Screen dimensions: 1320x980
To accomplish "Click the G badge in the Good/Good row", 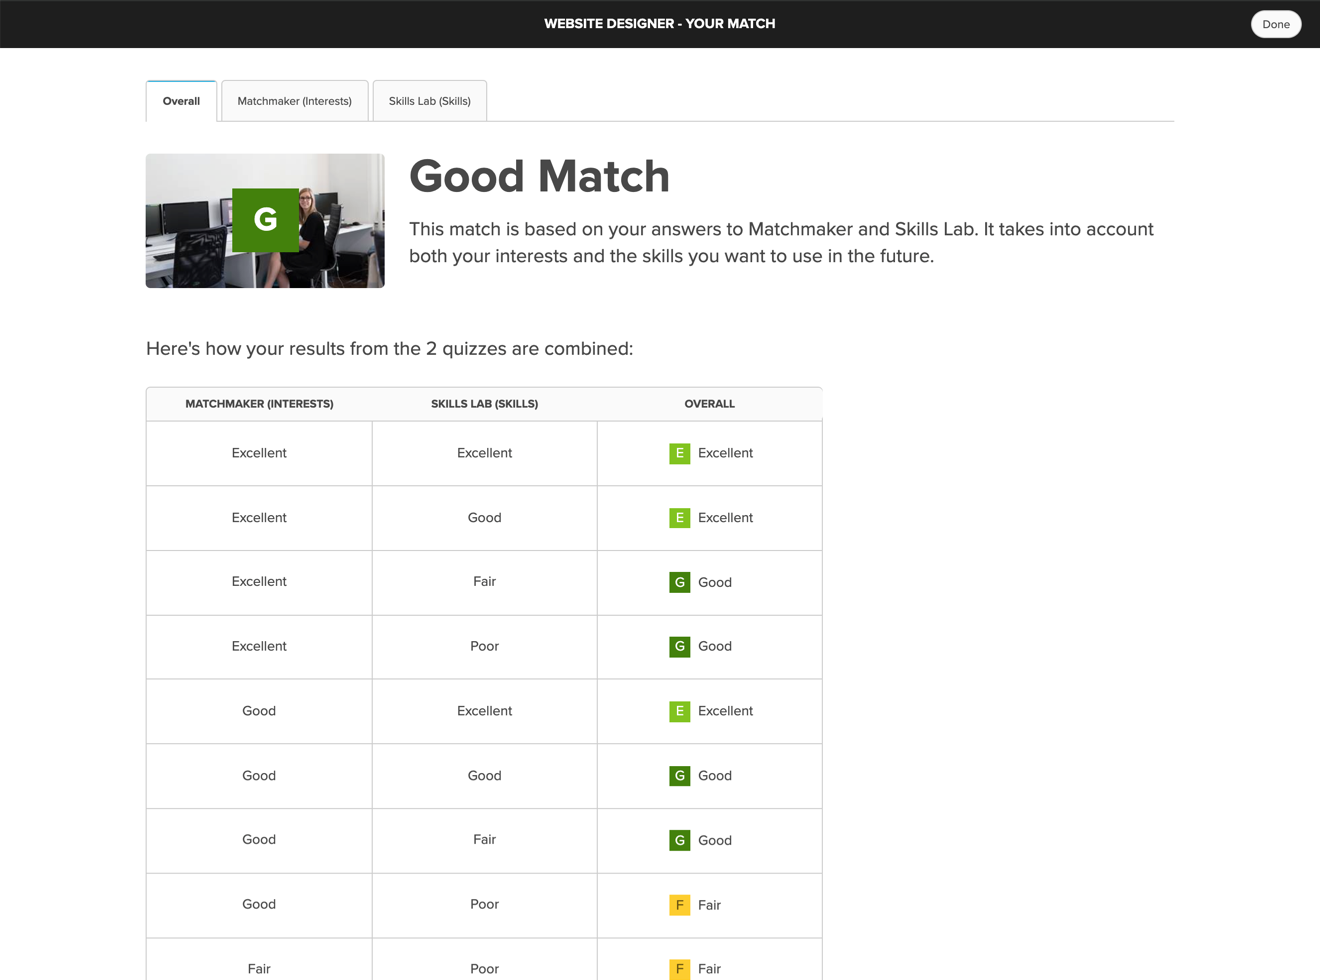I will tap(680, 776).
